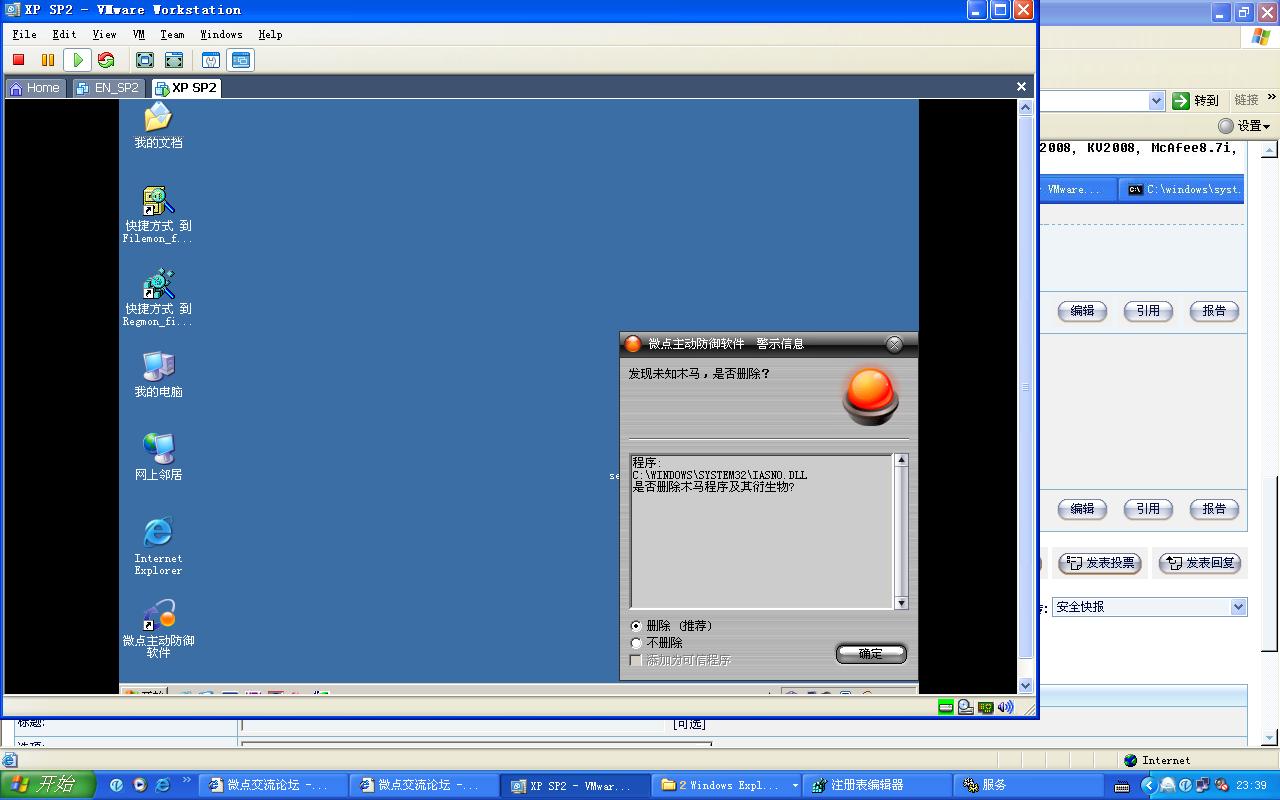Open the 2 Windows Explorer taskbar group
Screen dimensions: 1280x800
click(728, 785)
